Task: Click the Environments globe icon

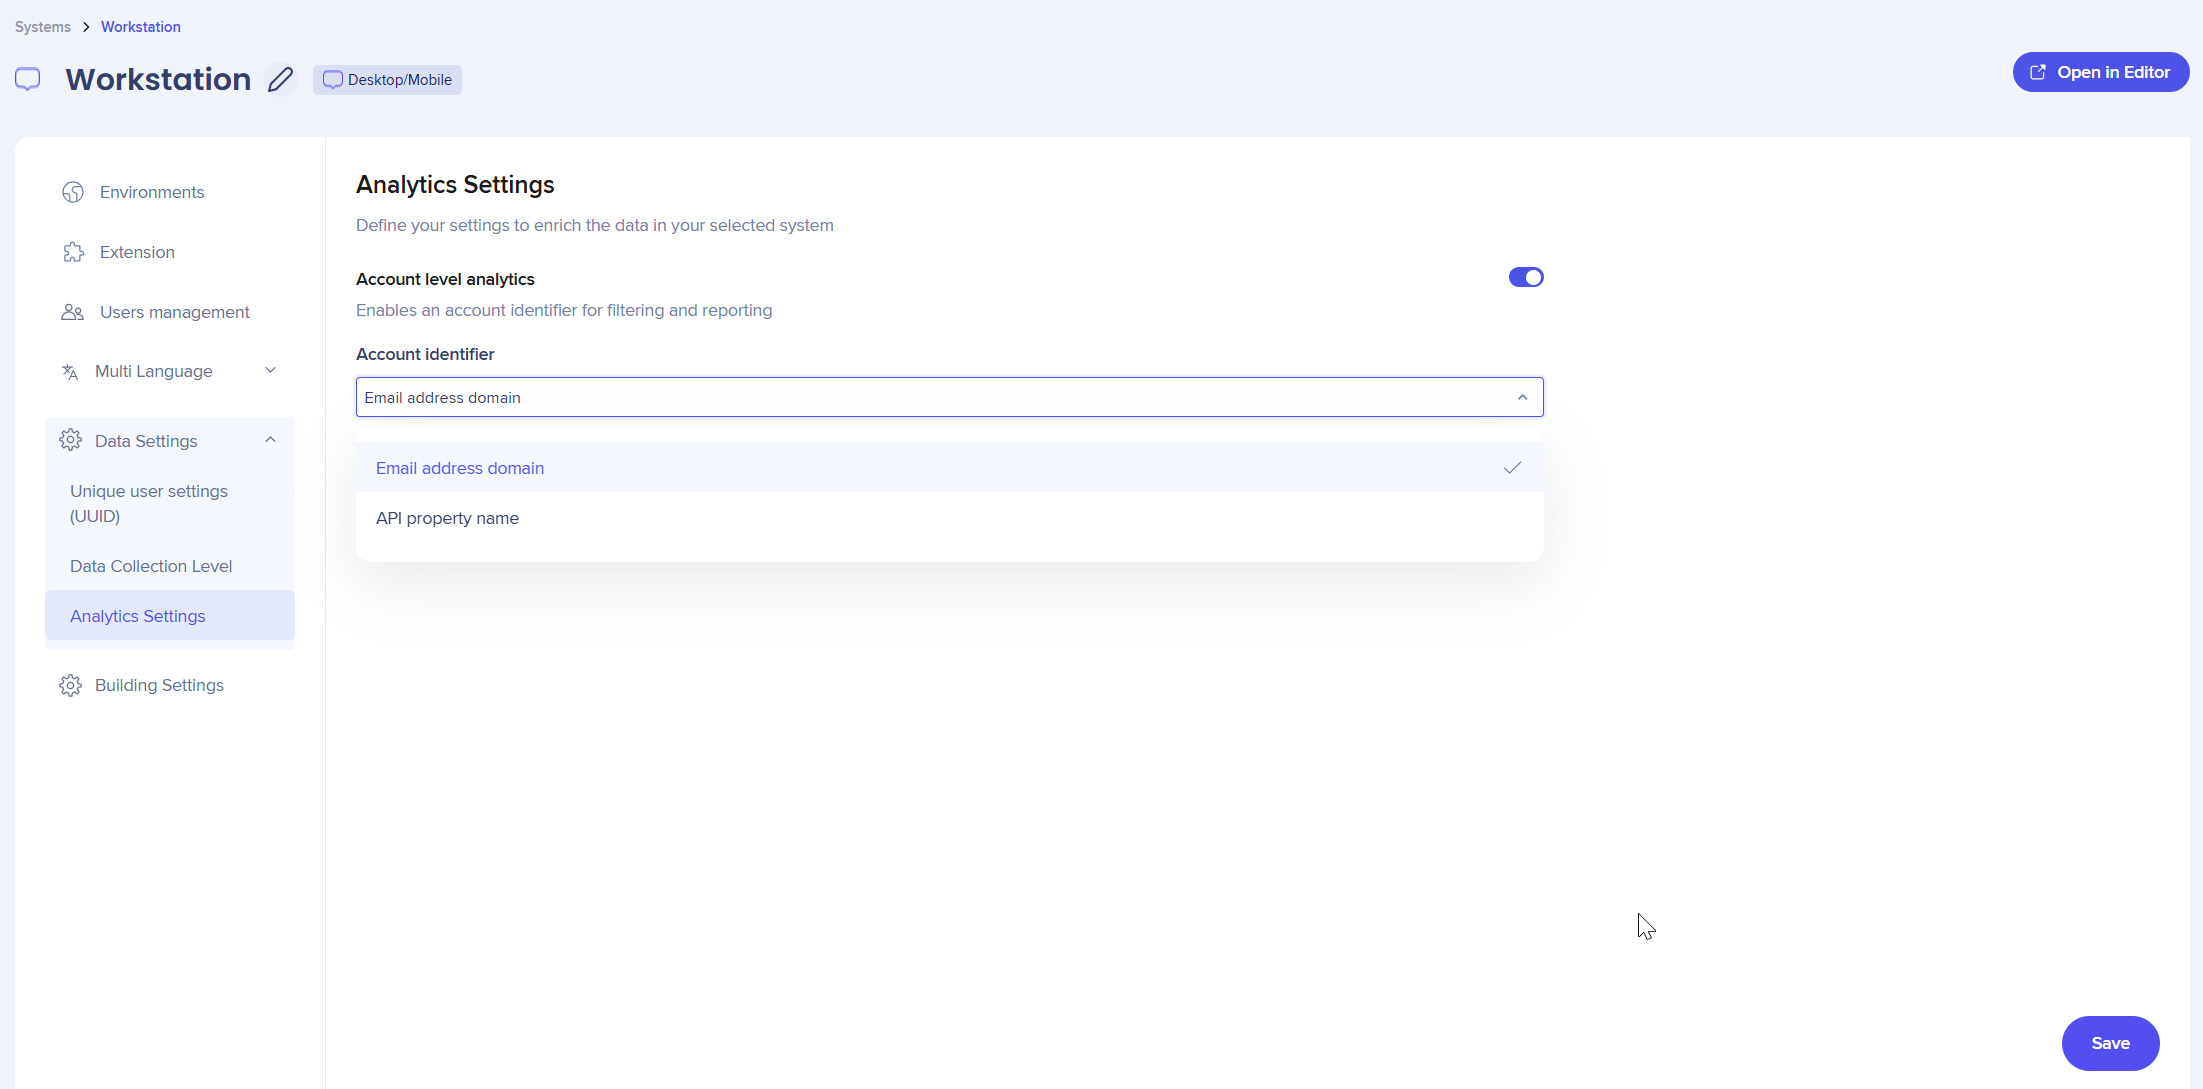Action: 73,192
